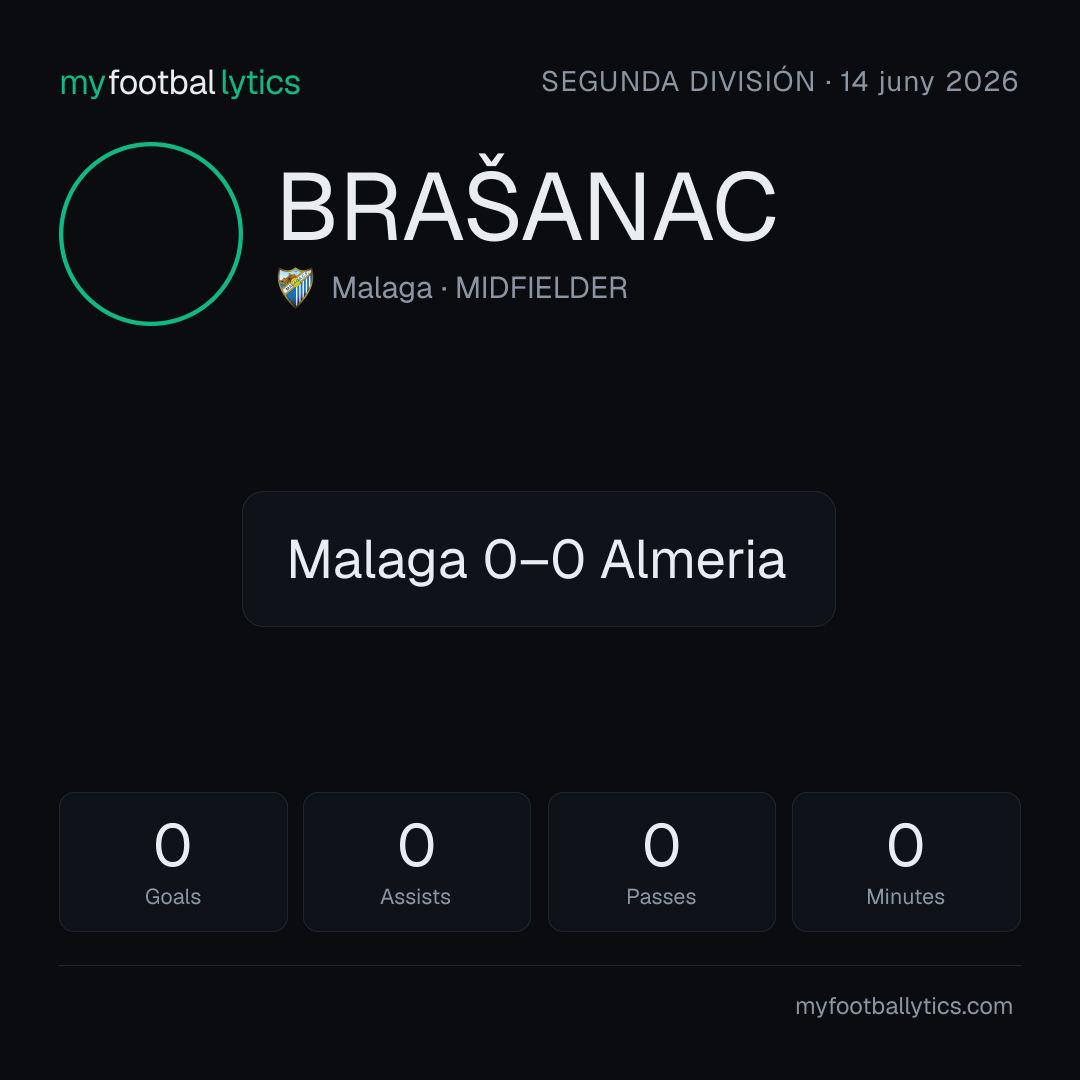The height and width of the screenshot is (1080, 1080).
Task: Click the Malaga · MIDFIELDER subtitle
Action: [479, 288]
